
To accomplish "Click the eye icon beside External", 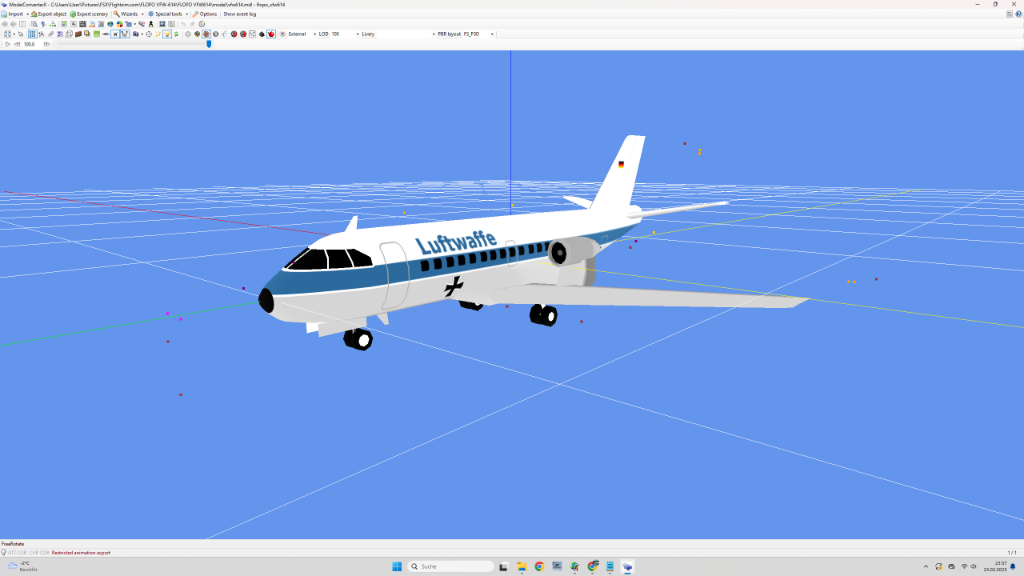I will pyautogui.click(x=283, y=34).
